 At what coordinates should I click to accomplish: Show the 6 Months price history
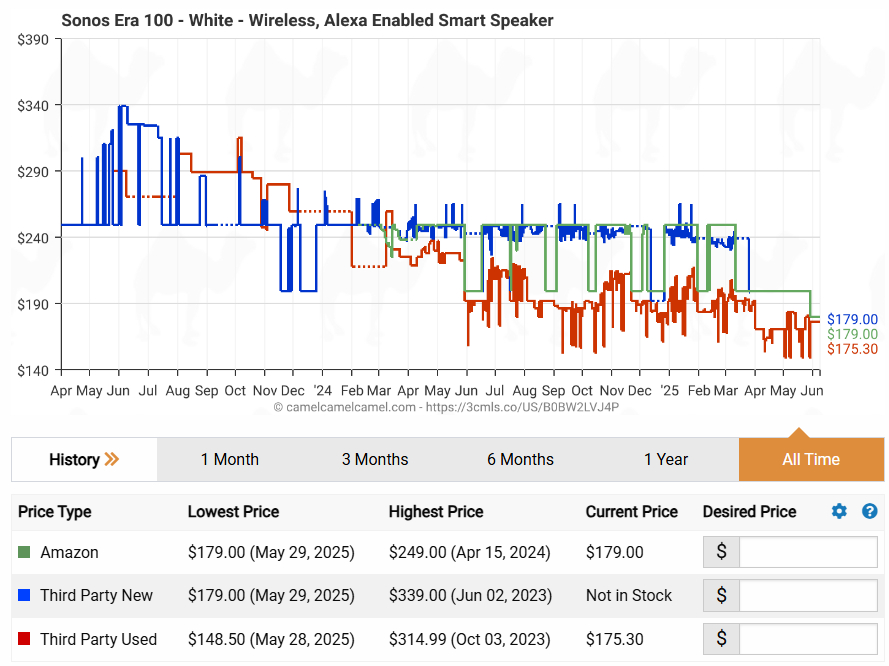tap(520, 460)
